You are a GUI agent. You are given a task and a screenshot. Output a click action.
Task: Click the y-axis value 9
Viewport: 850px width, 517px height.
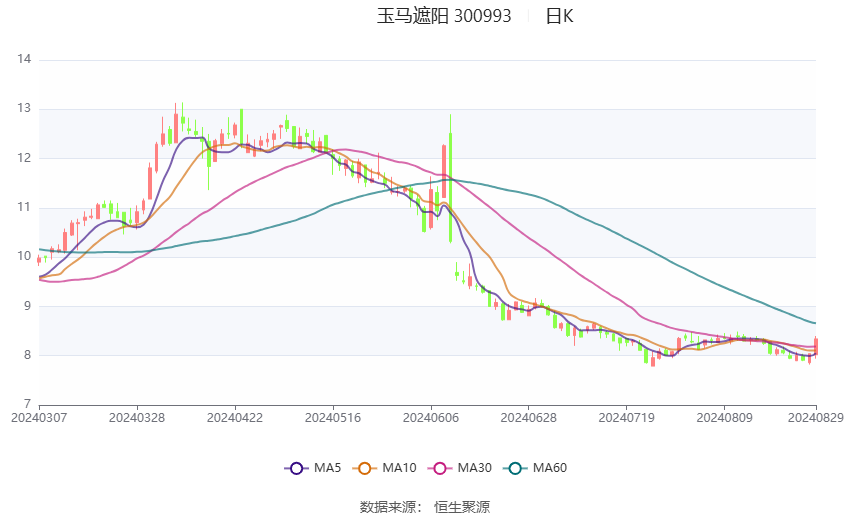point(28,306)
